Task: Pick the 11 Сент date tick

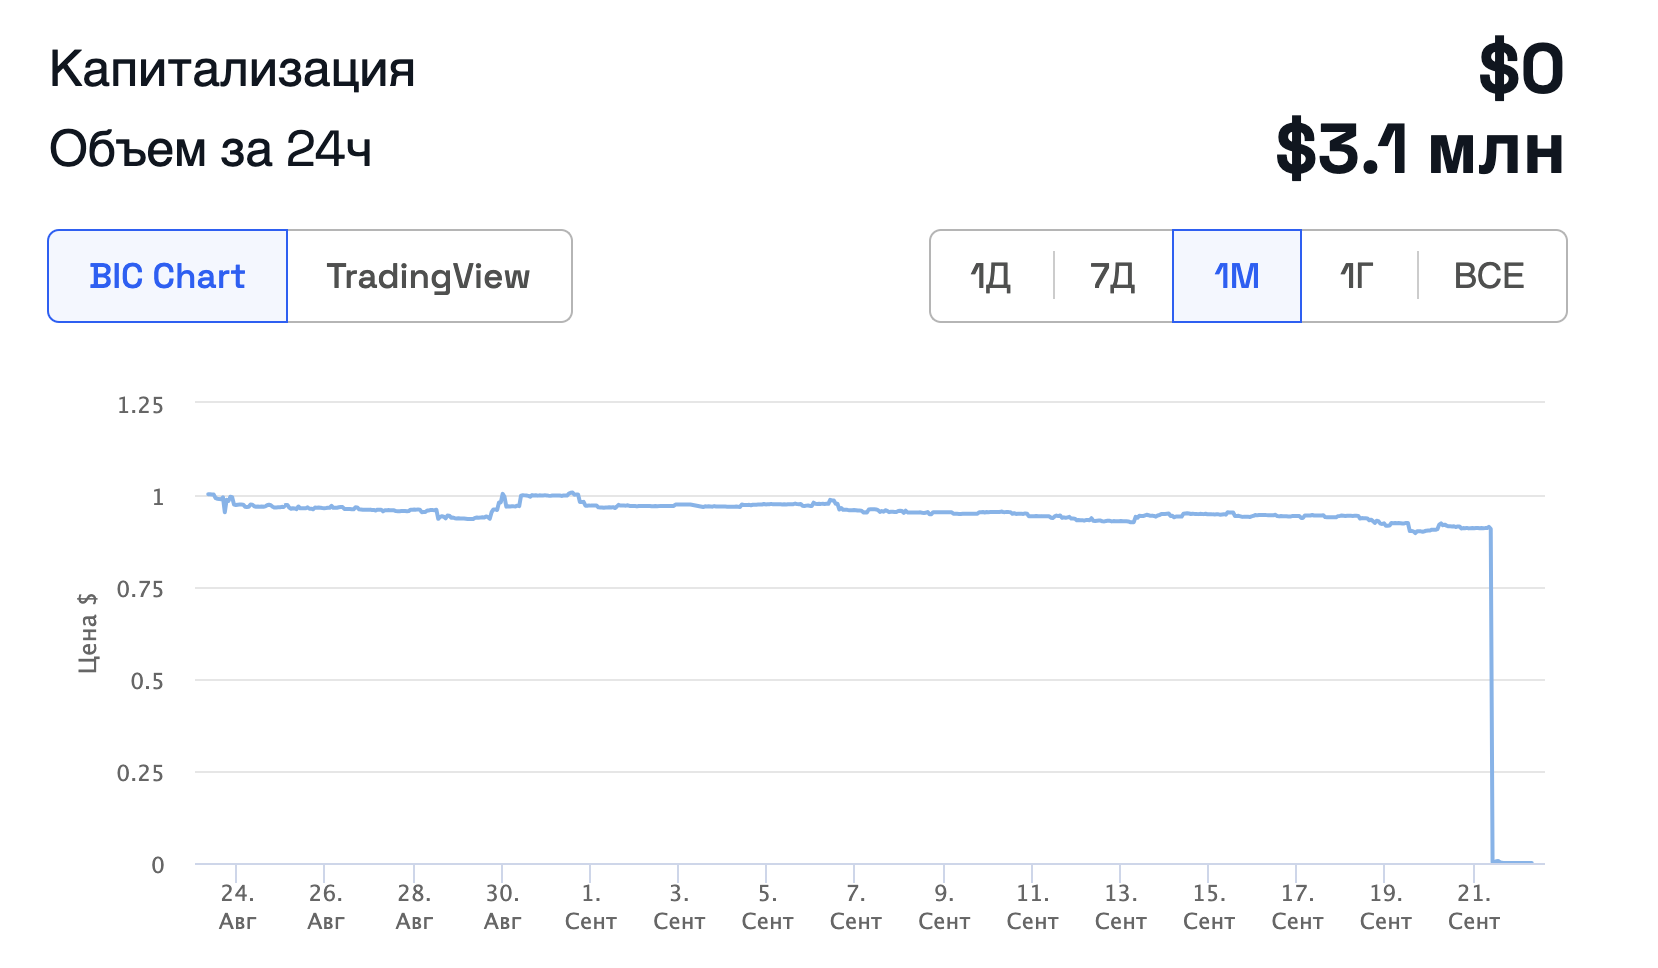Action: point(1032,906)
